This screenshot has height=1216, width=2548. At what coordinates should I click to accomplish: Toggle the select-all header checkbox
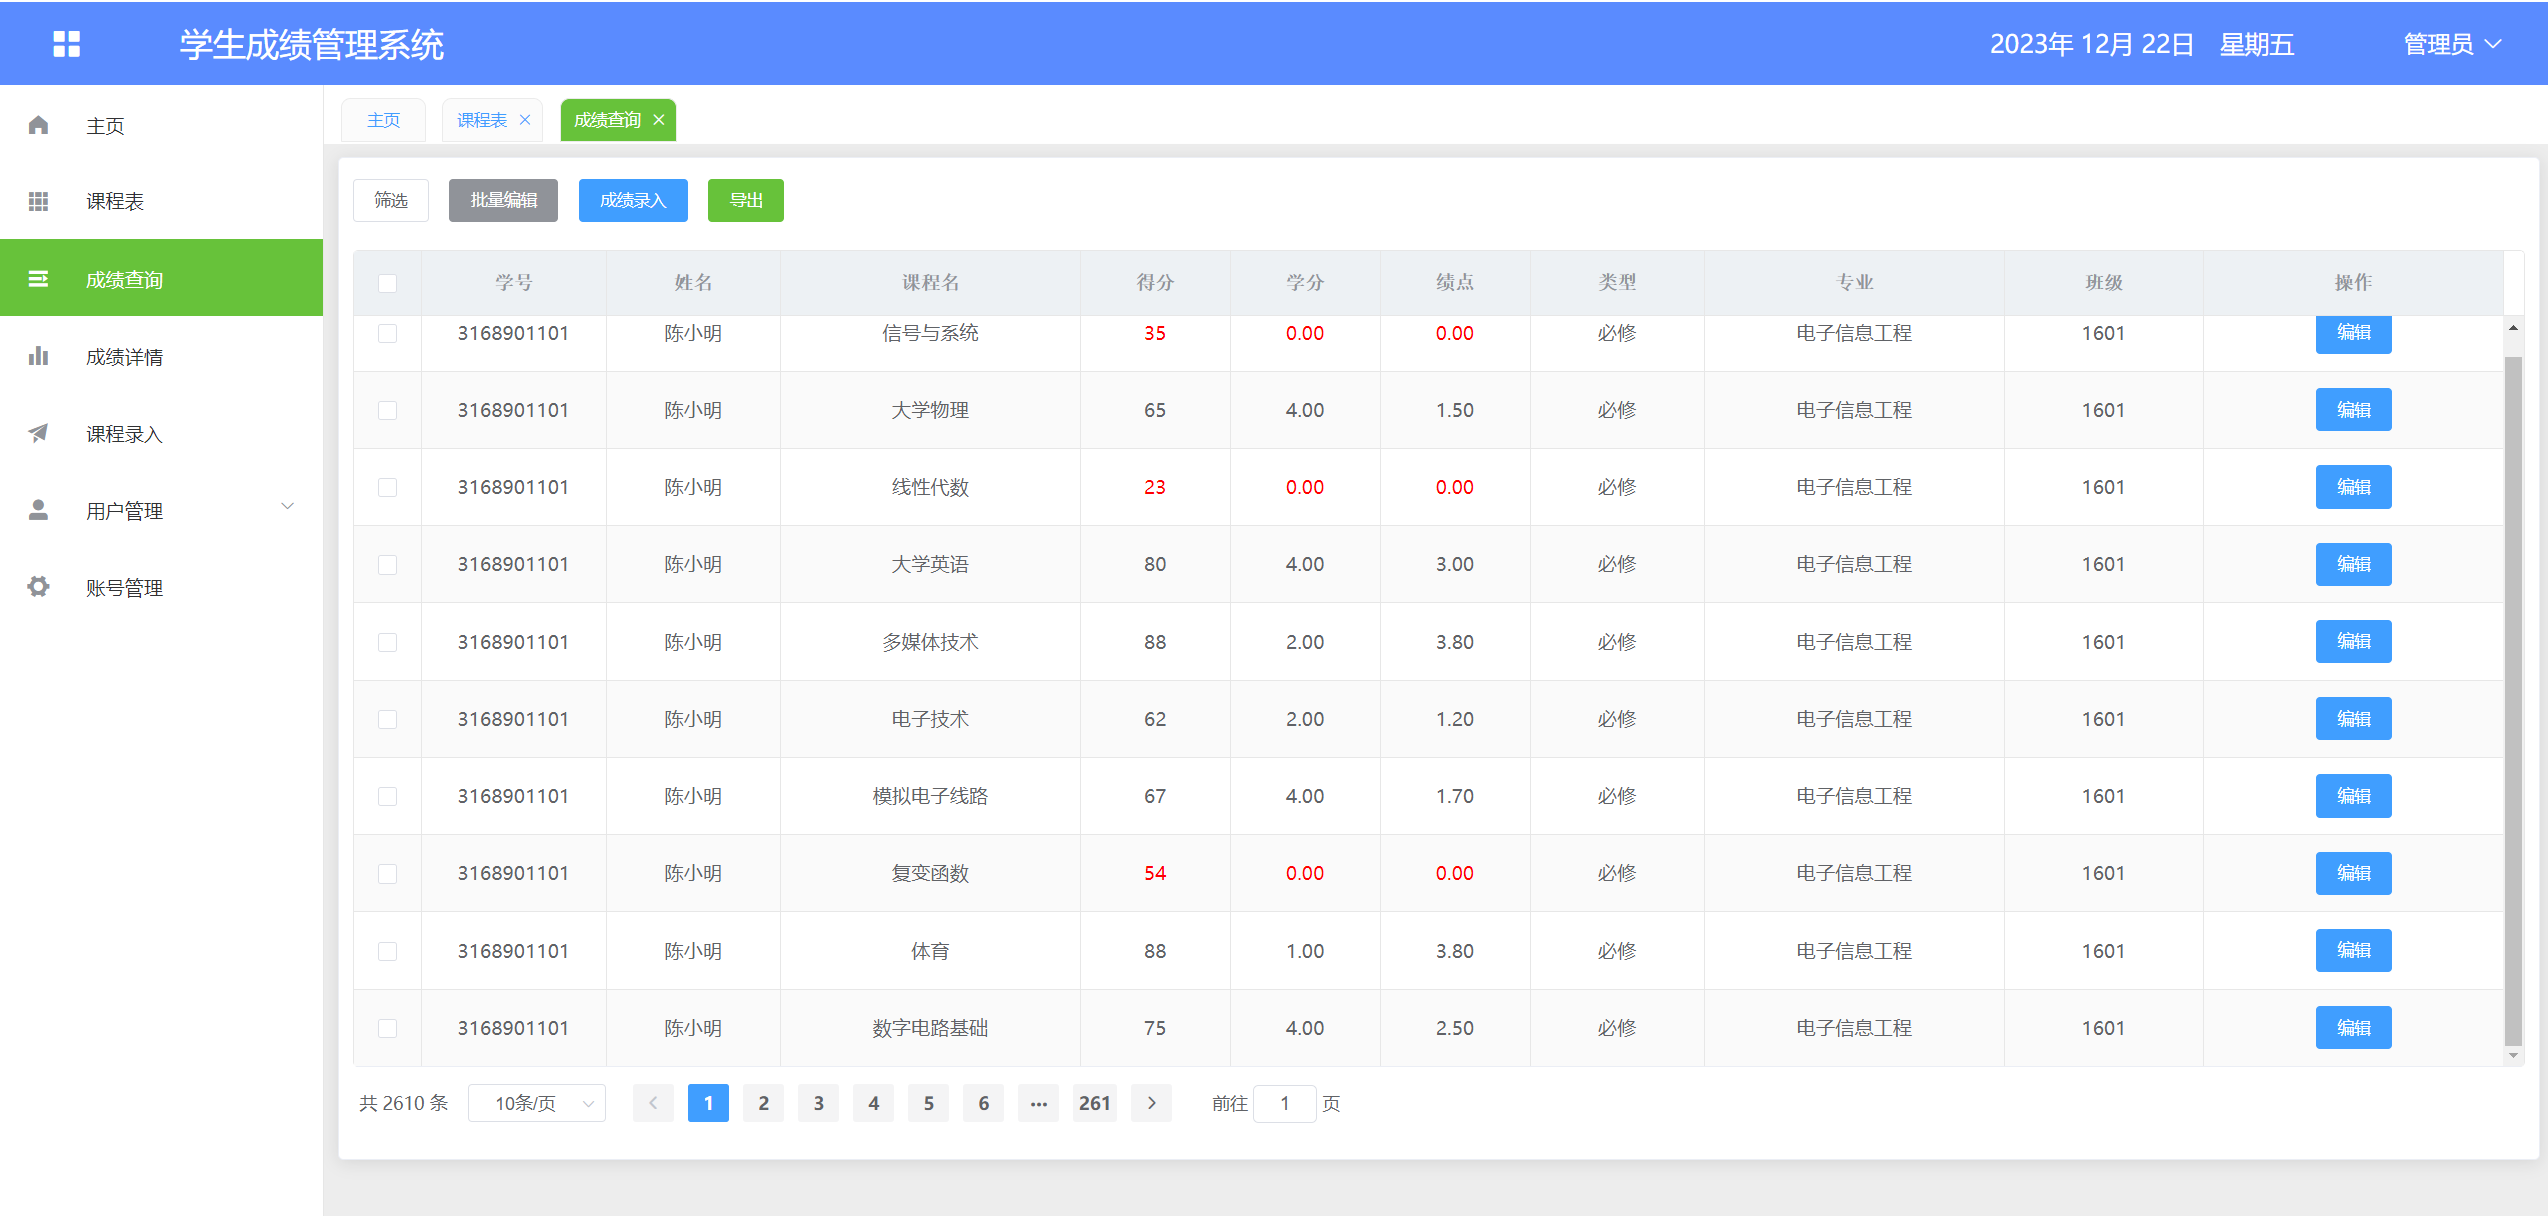(x=388, y=283)
